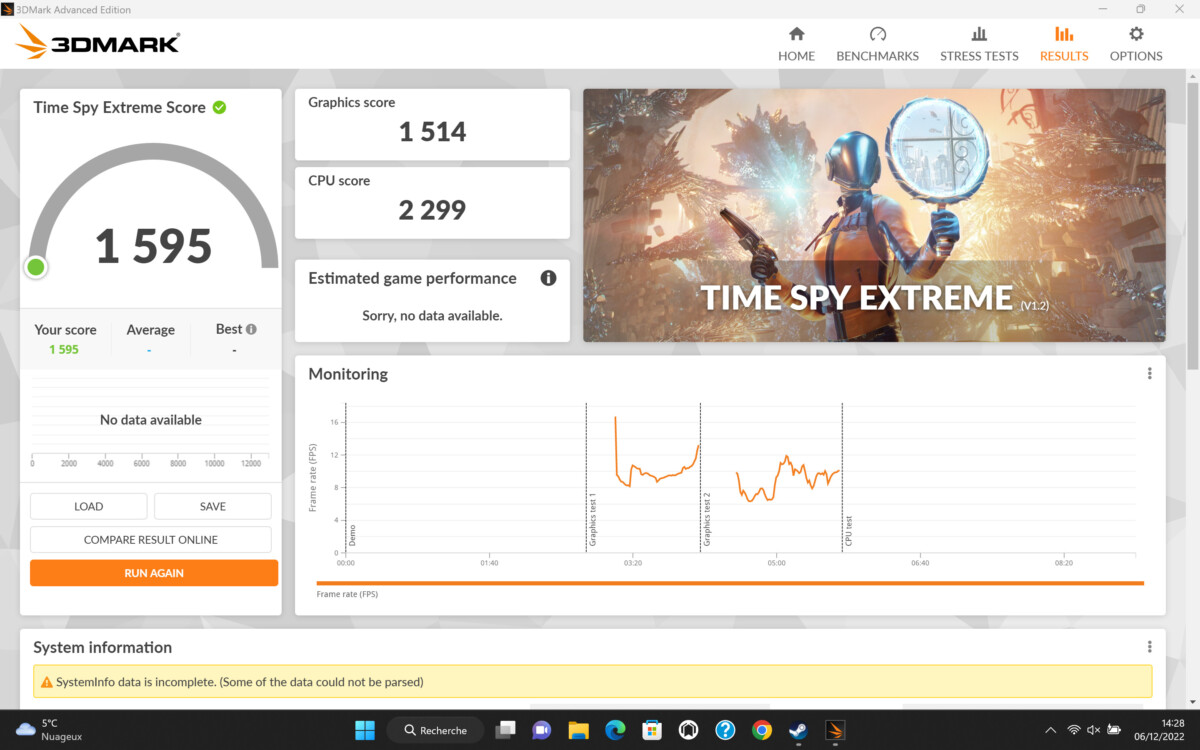The width and height of the screenshot is (1200, 750).
Task: Switch to the Results tab
Action: pos(1064,44)
